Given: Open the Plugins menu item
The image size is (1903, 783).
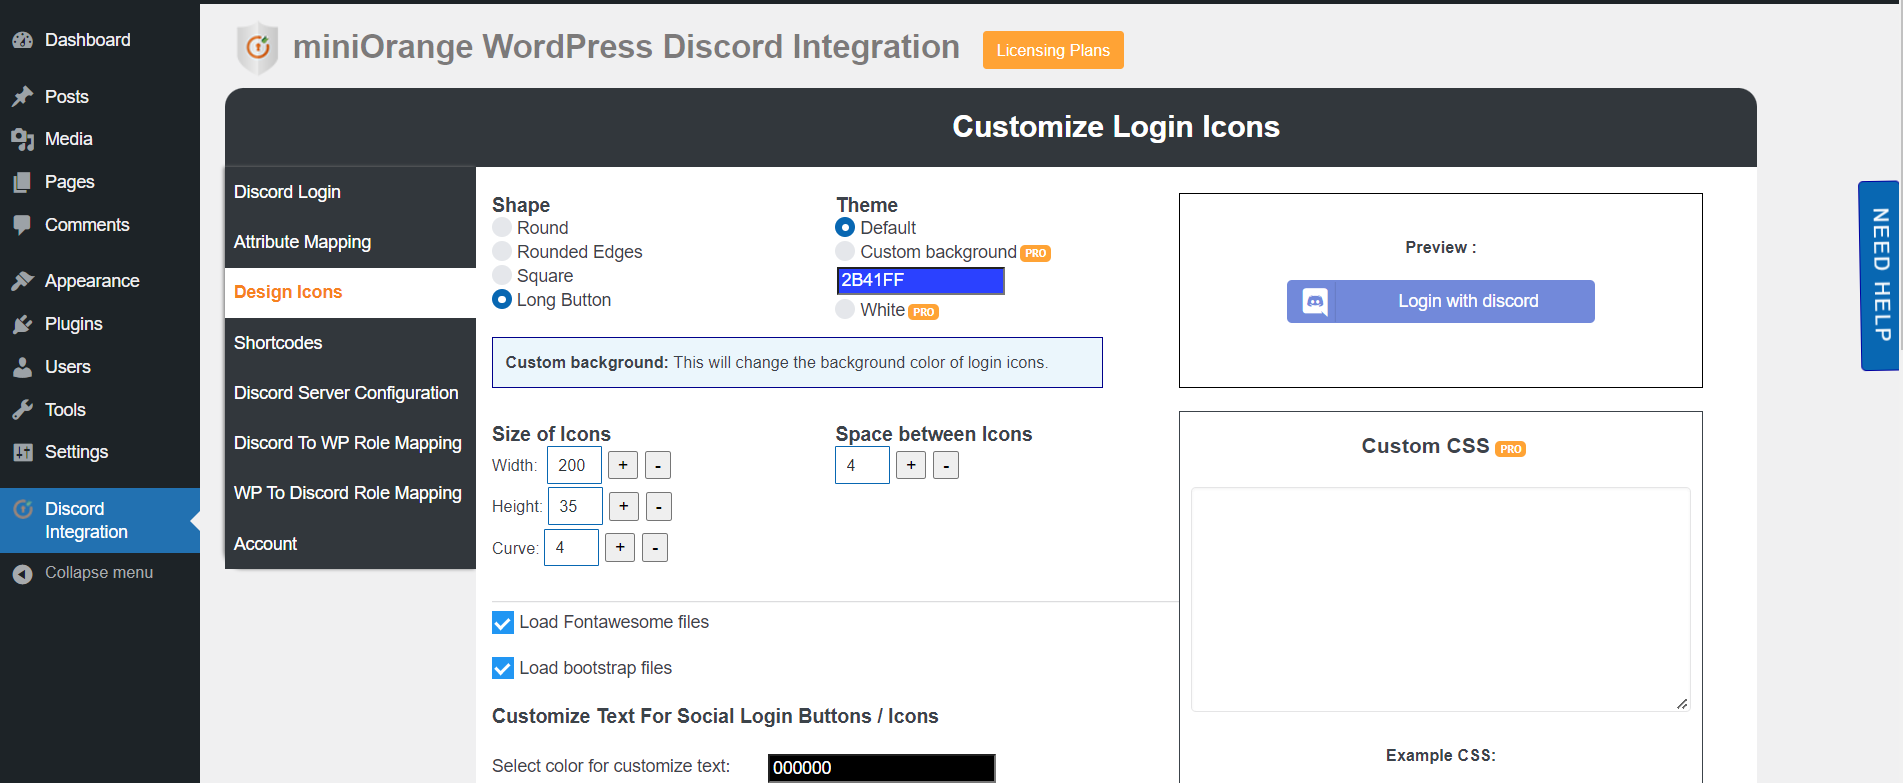Looking at the screenshot, I should click(100, 324).
